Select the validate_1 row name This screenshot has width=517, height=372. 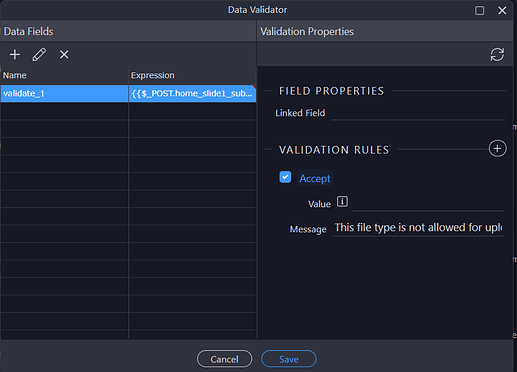point(64,93)
